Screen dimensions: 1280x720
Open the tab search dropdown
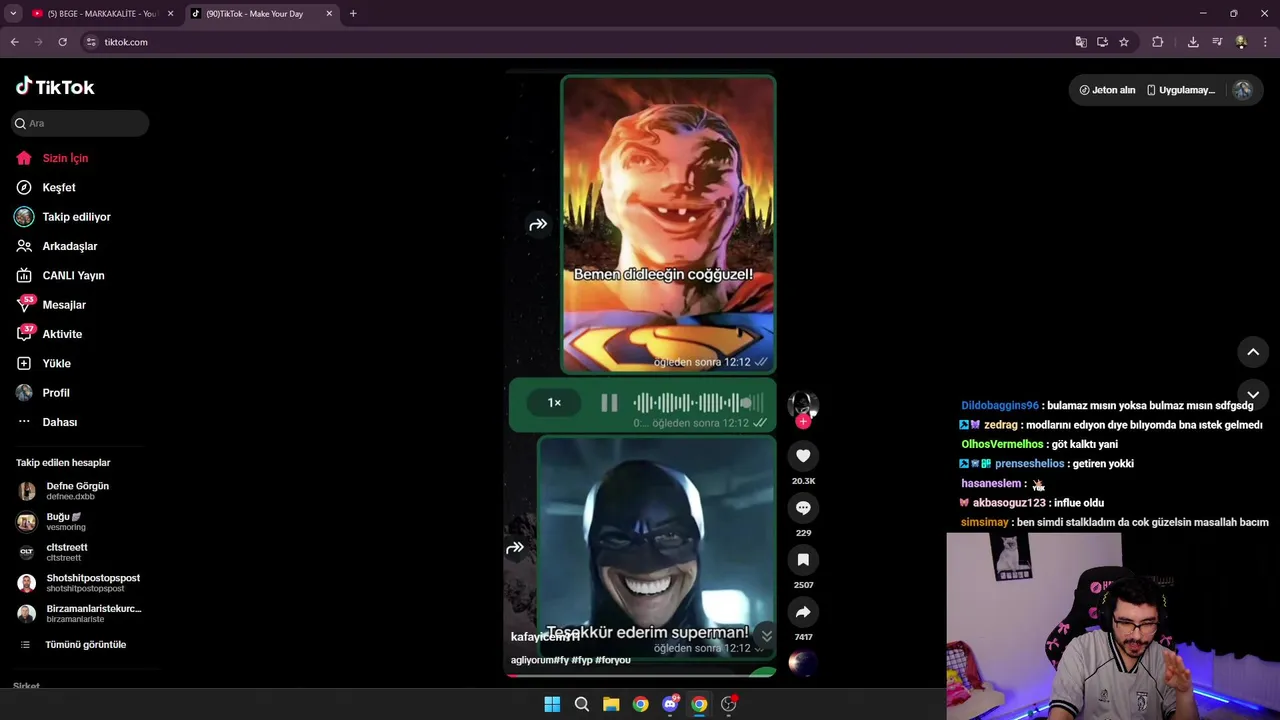click(x=13, y=14)
